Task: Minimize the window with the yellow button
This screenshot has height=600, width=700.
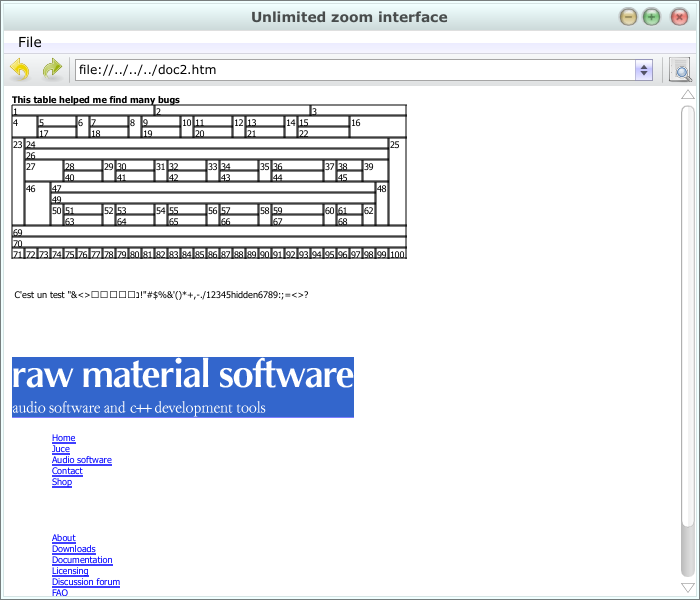Action: (628, 17)
